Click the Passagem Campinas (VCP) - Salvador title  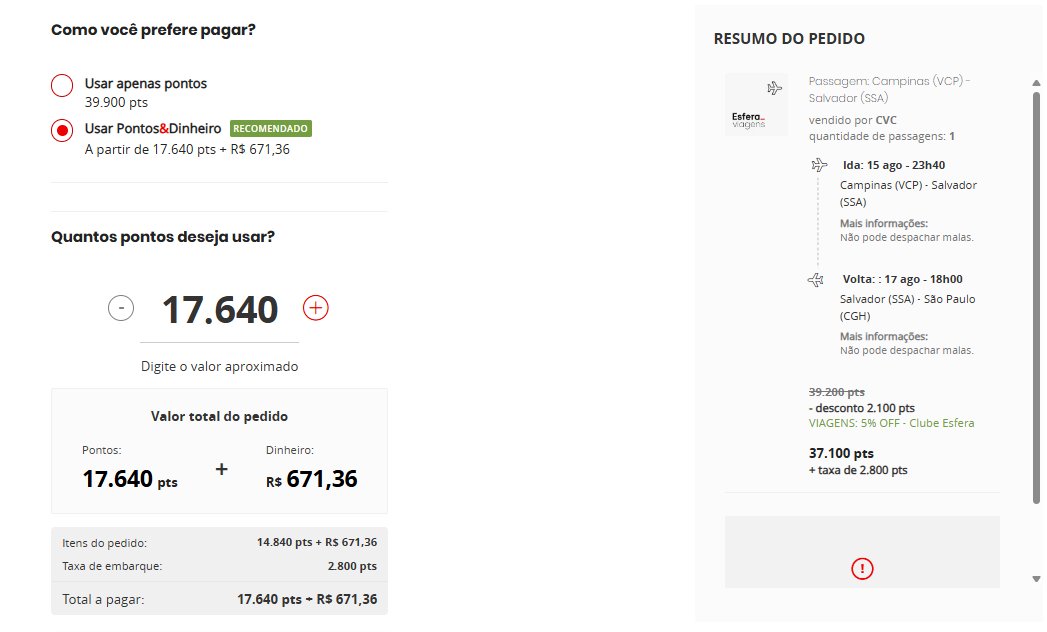click(x=889, y=90)
